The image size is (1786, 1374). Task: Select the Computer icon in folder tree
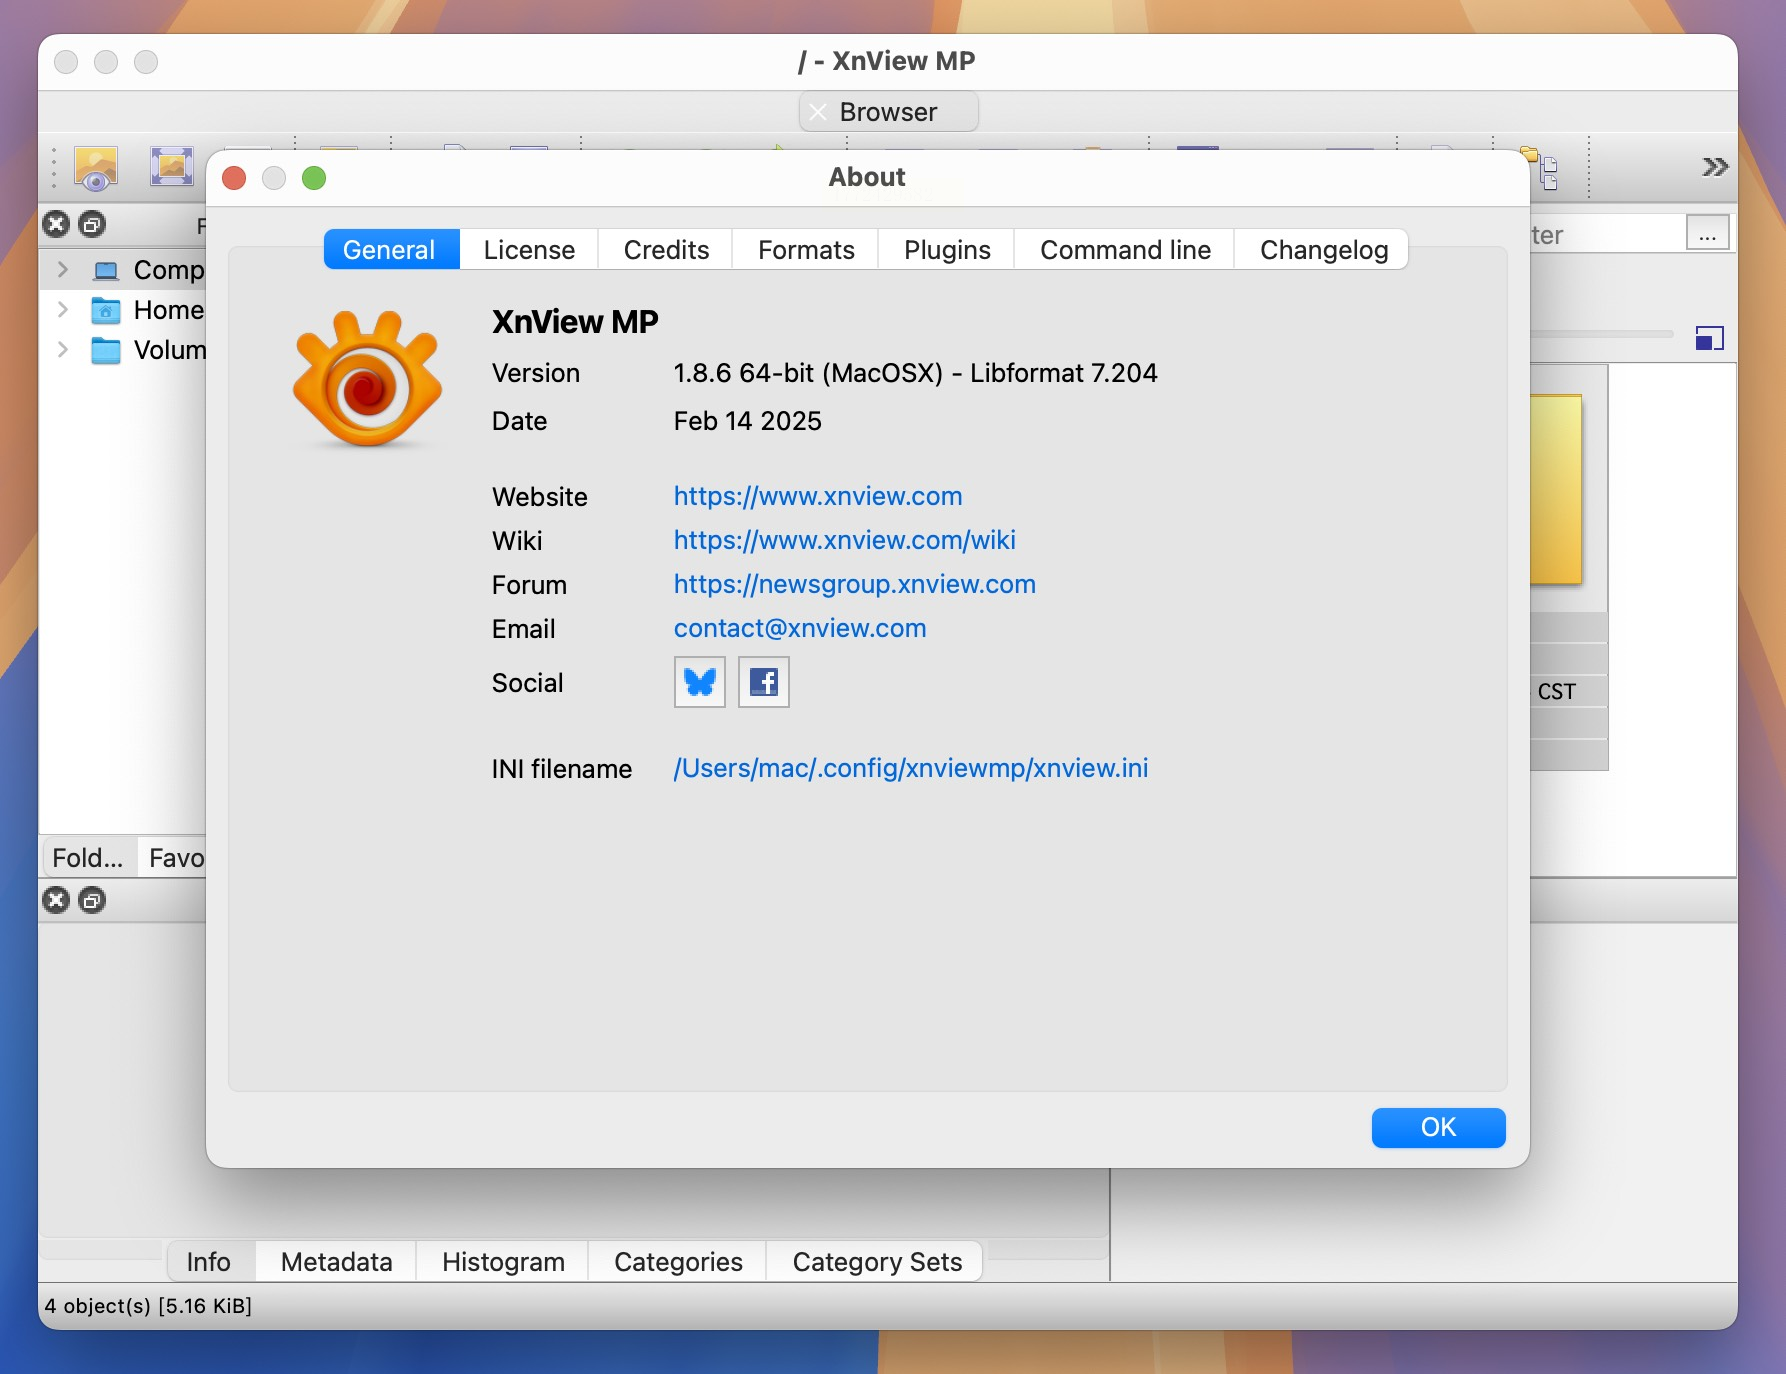tap(105, 270)
